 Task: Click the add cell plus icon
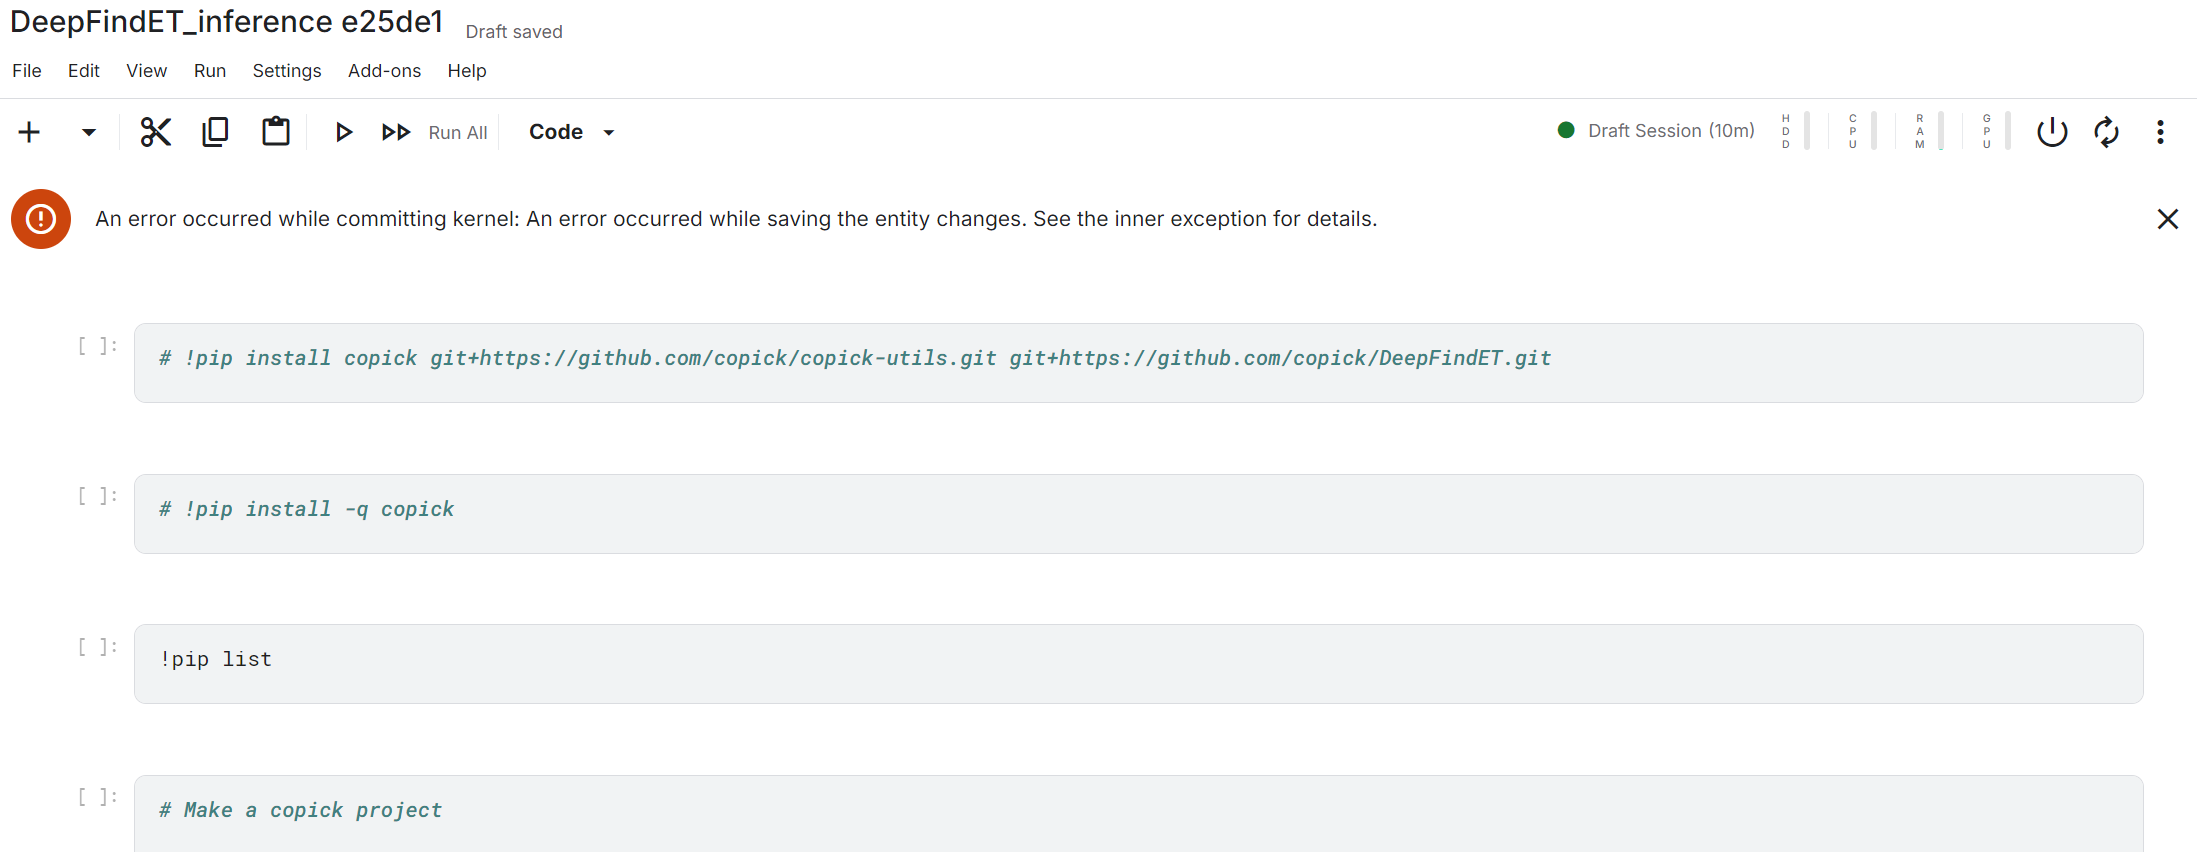[x=30, y=132]
